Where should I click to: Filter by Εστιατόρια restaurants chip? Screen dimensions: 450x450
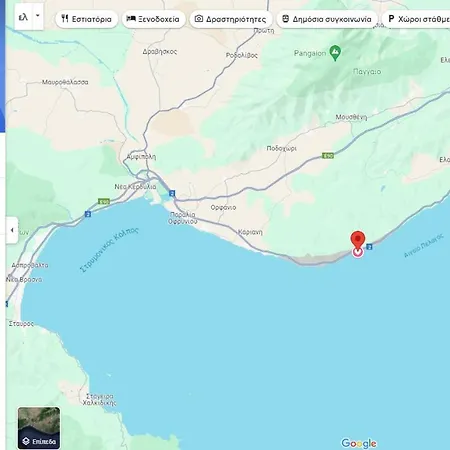(x=86, y=19)
